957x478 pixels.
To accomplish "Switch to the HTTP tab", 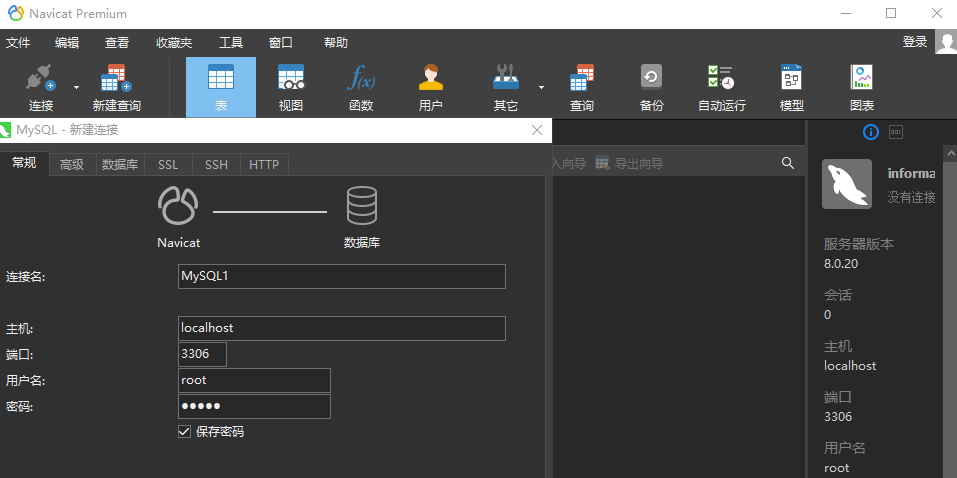I will pyautogui.click(x=264, y=164).
